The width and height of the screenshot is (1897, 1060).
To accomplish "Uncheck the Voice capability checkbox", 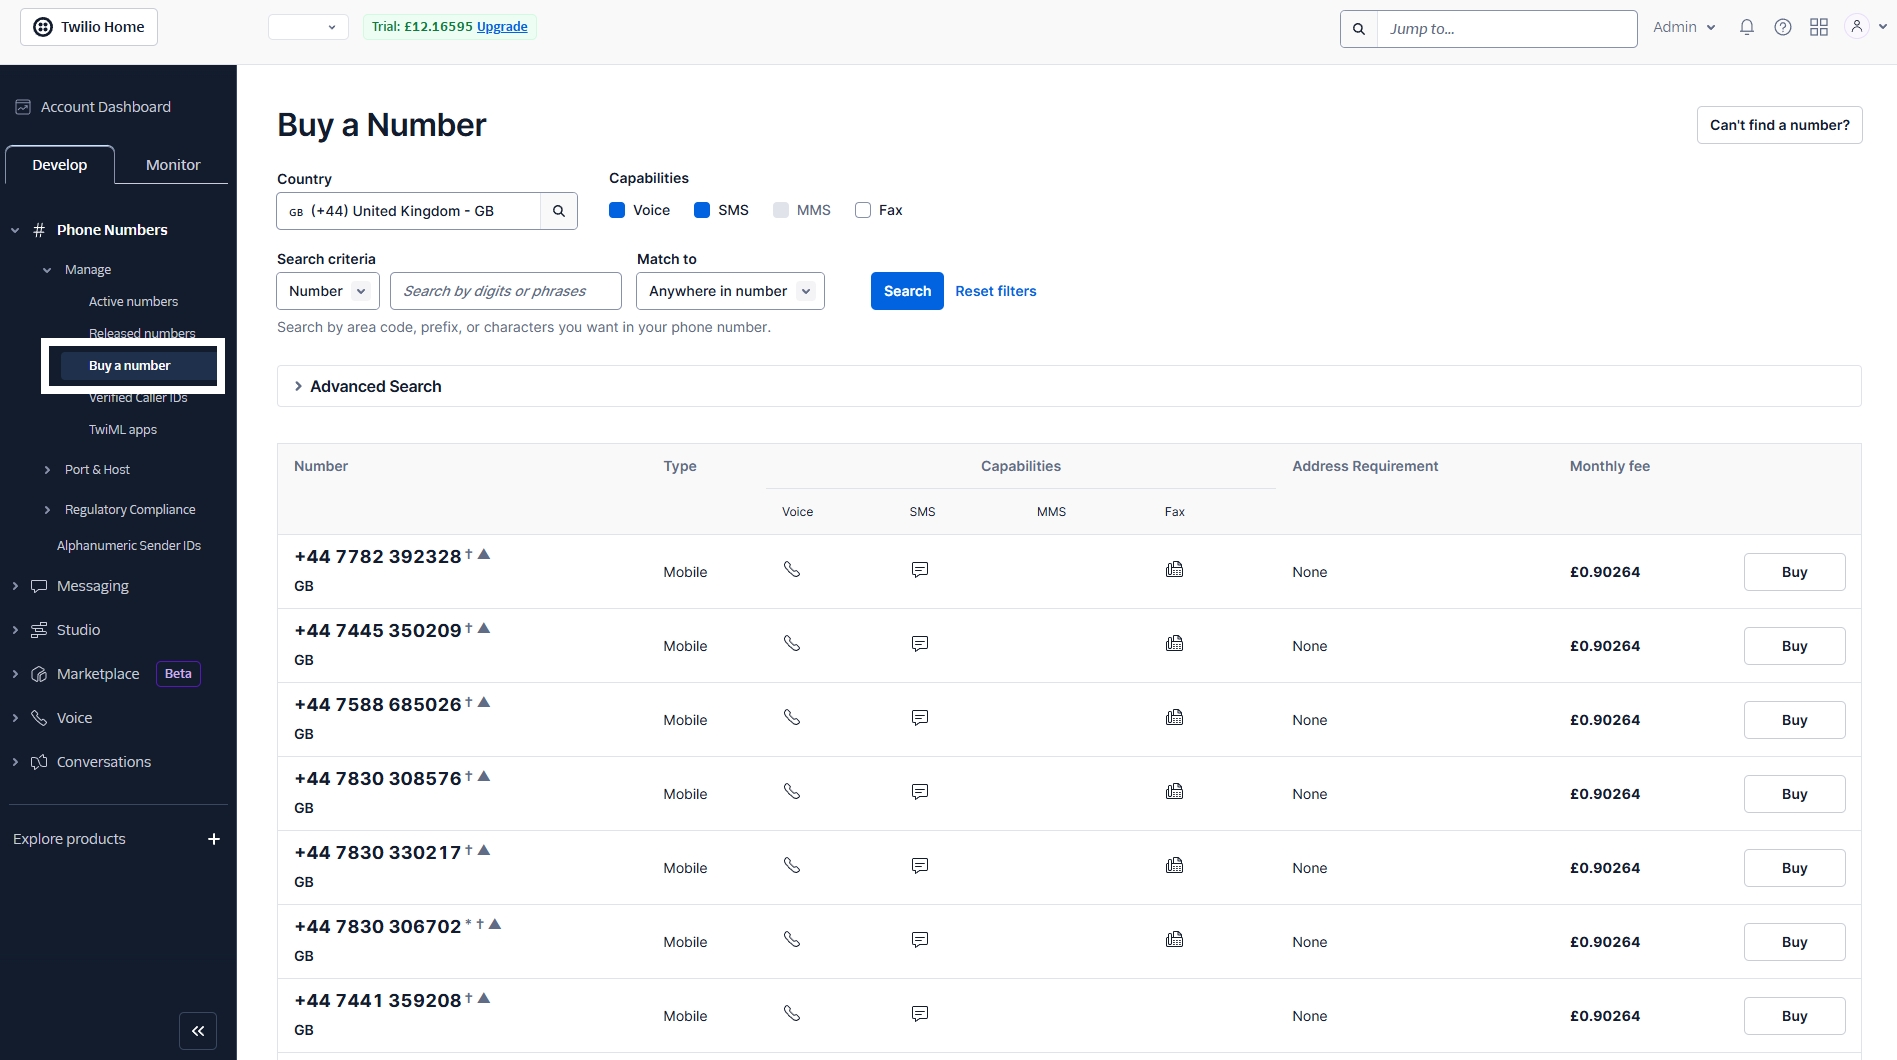I will click(617, 210).
